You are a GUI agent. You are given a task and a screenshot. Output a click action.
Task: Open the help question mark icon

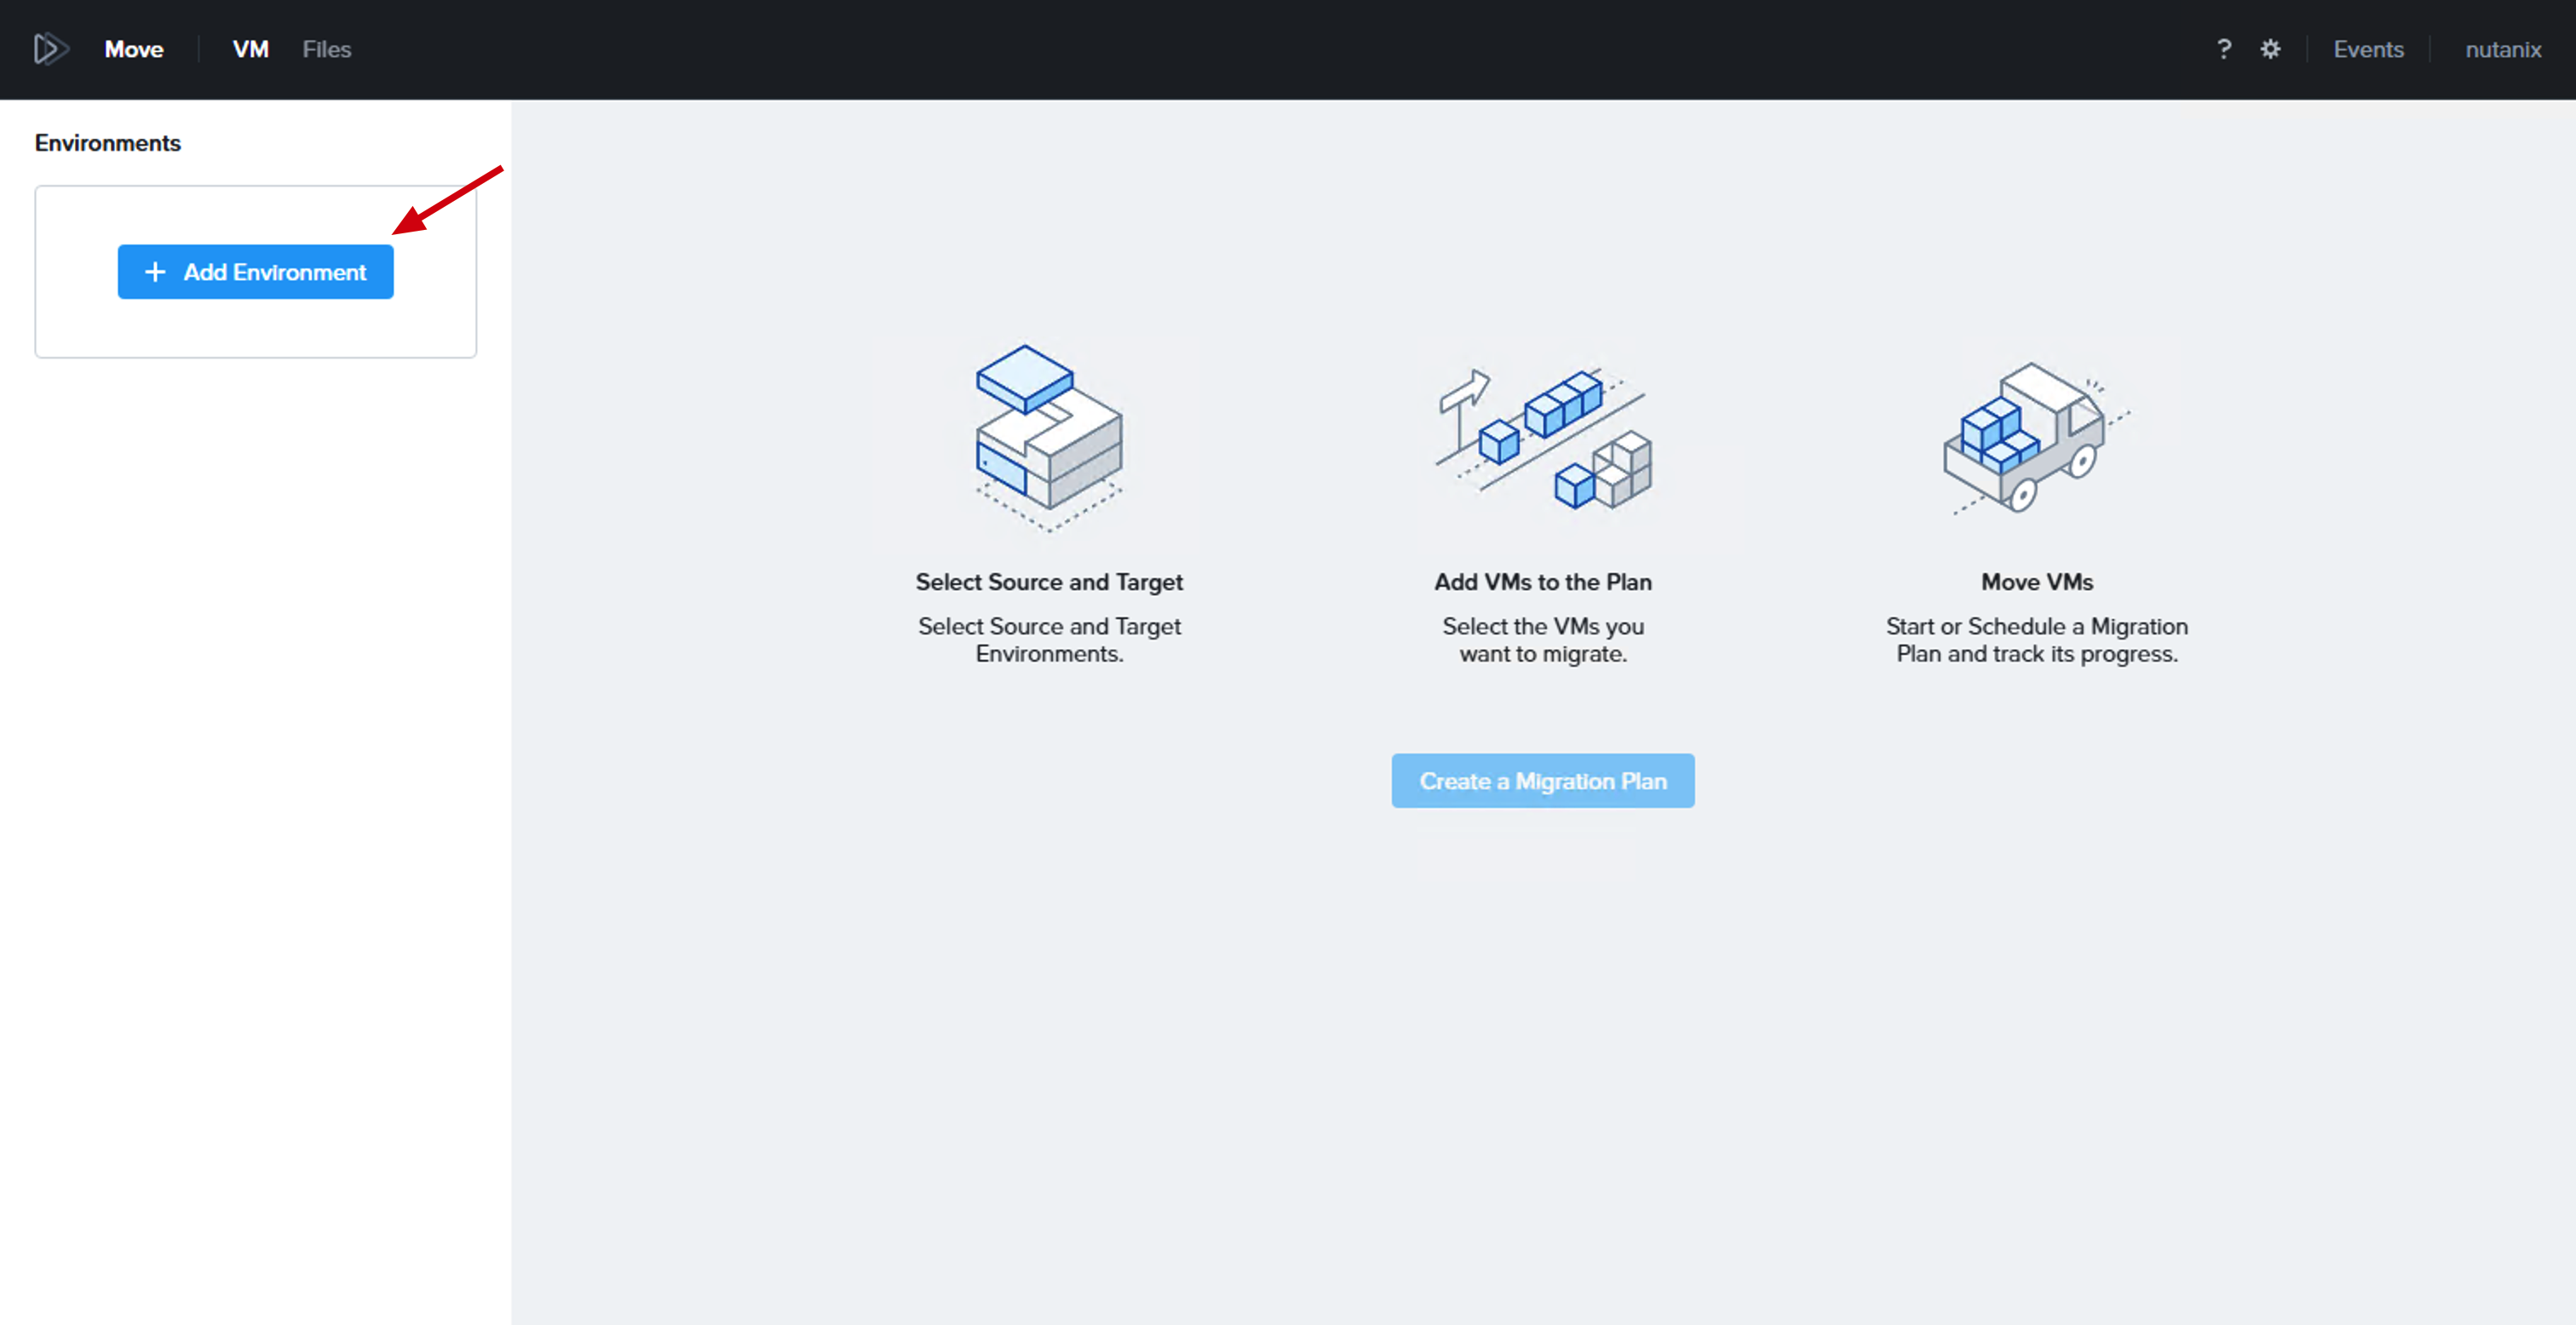tap(2223, 49)
